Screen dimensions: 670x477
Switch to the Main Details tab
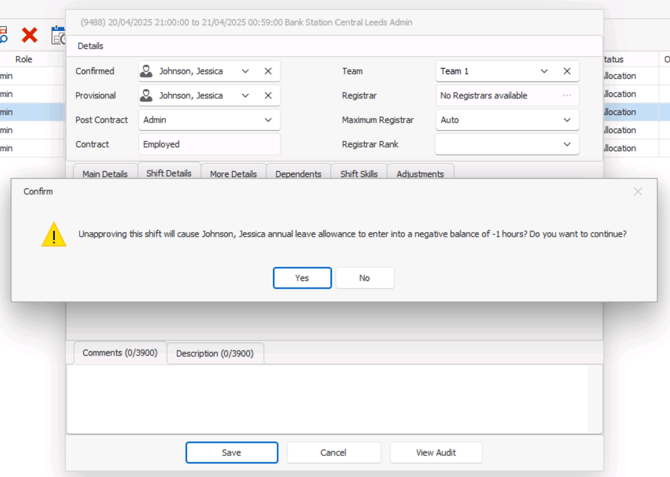[x=105, y=174]
